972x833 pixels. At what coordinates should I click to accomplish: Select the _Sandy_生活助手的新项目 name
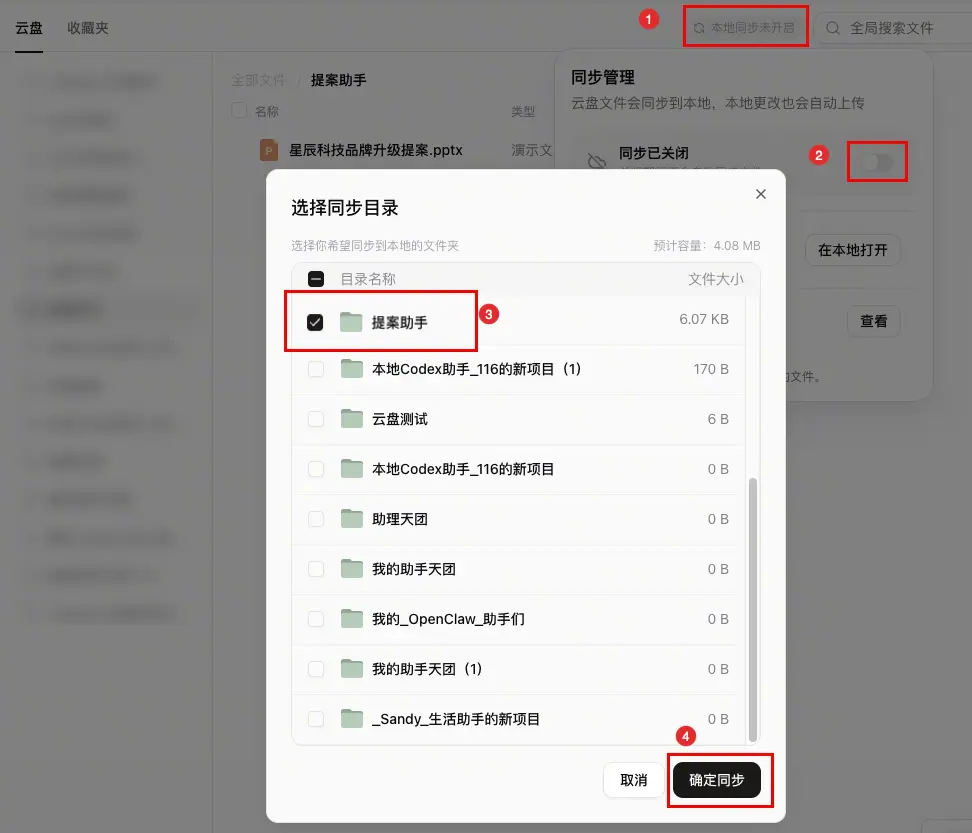[x=456, y=719]
